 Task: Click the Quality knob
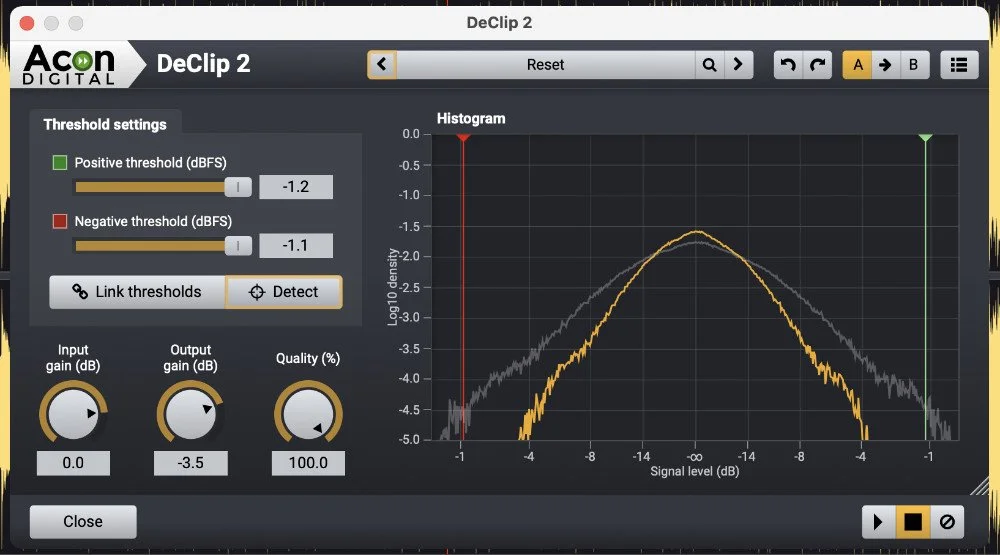(308, 413)
